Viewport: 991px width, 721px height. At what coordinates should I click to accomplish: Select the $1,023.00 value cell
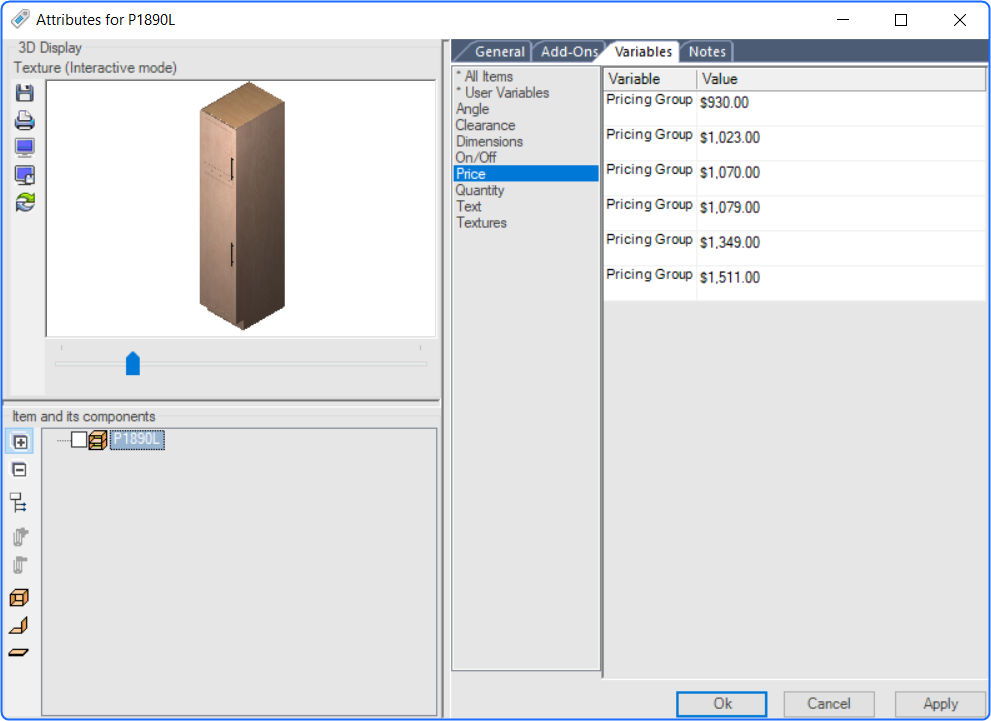coord(841,143)
